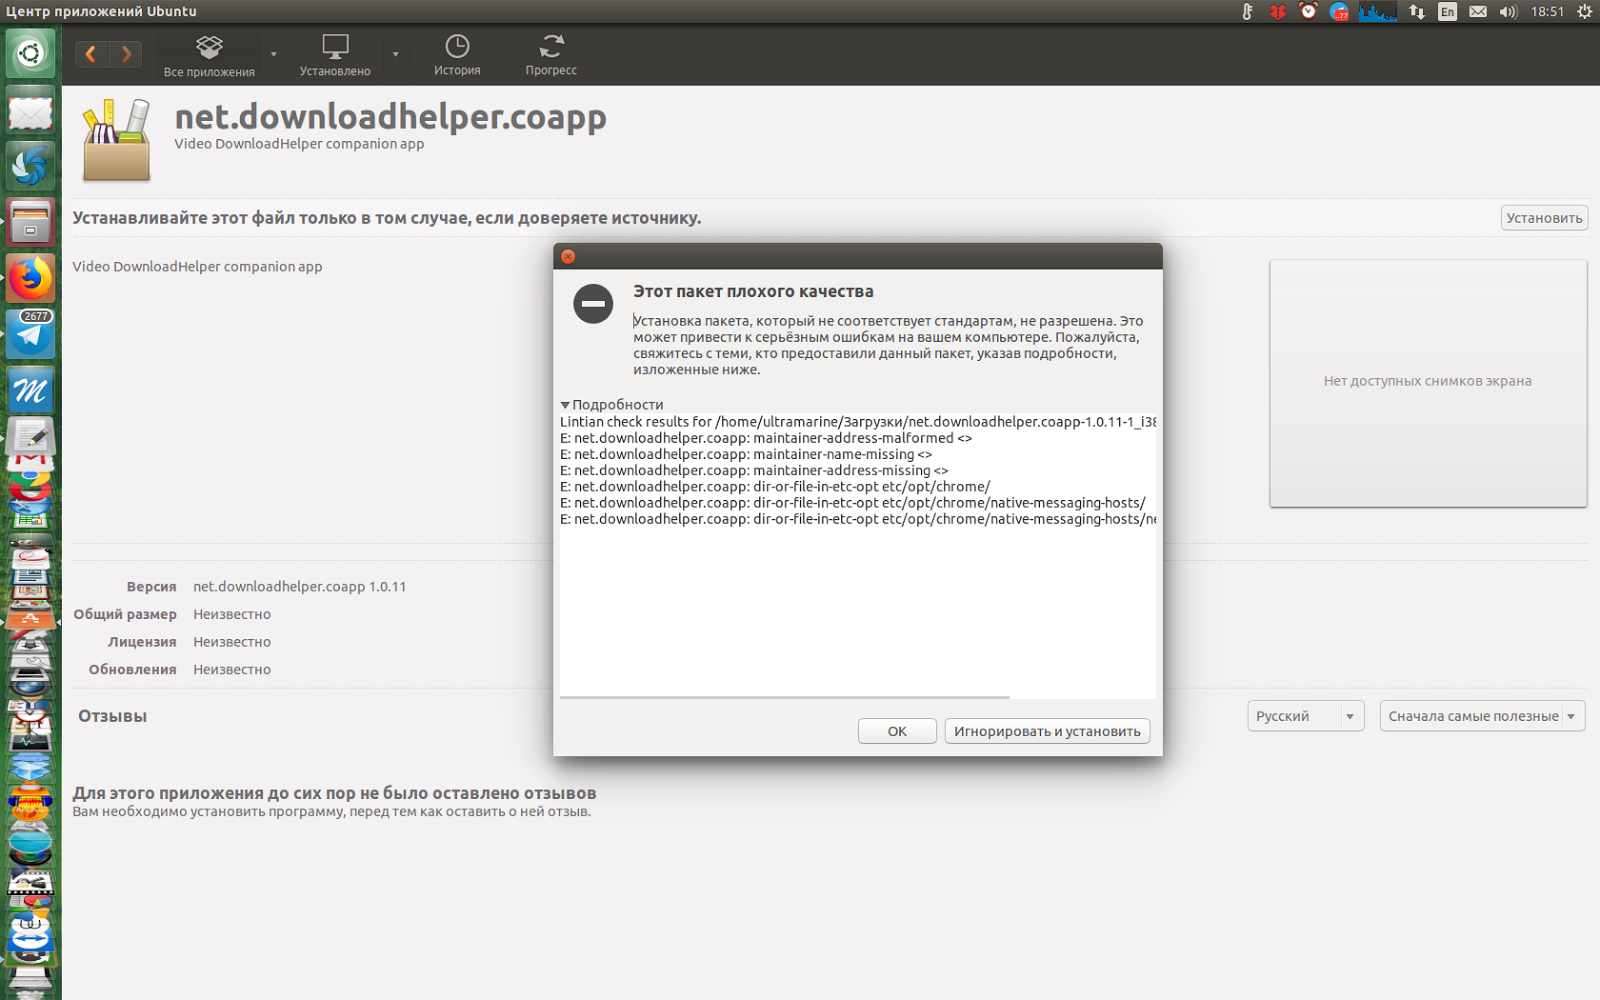Open Telegram with the 2677 badge
The width and height of the screenshot is (1600, 1000).
pyautogui.click(x=30, y=333)
